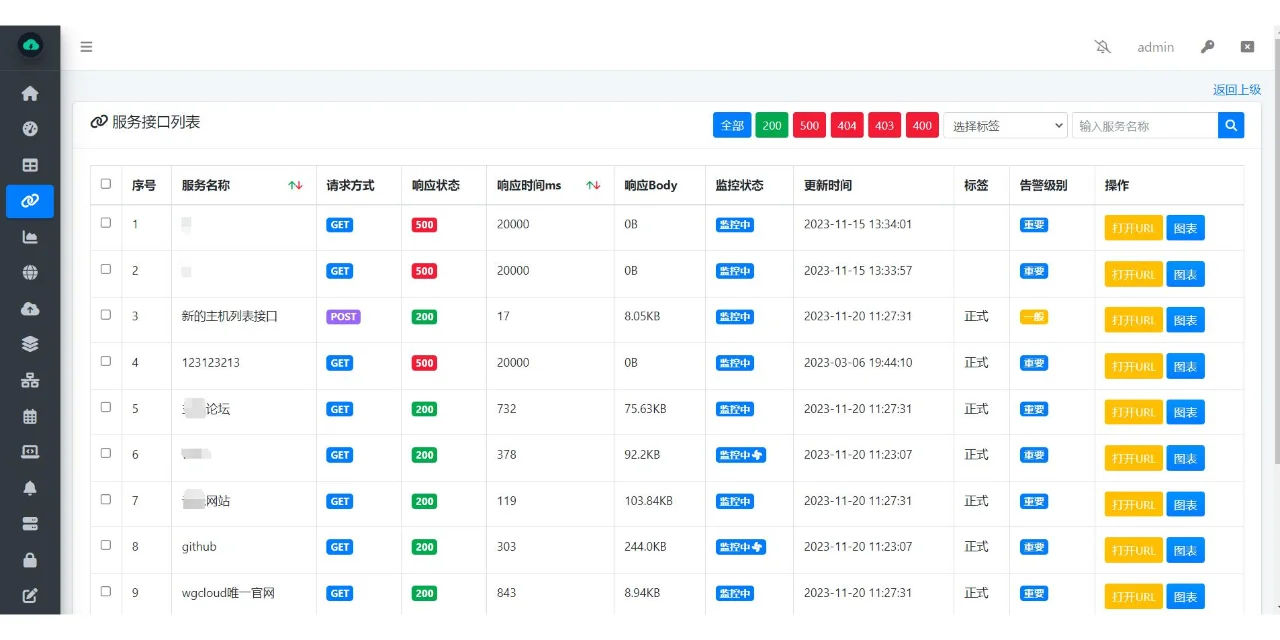
Task: Check the checkbox for row 2
Action: point(106,269)
